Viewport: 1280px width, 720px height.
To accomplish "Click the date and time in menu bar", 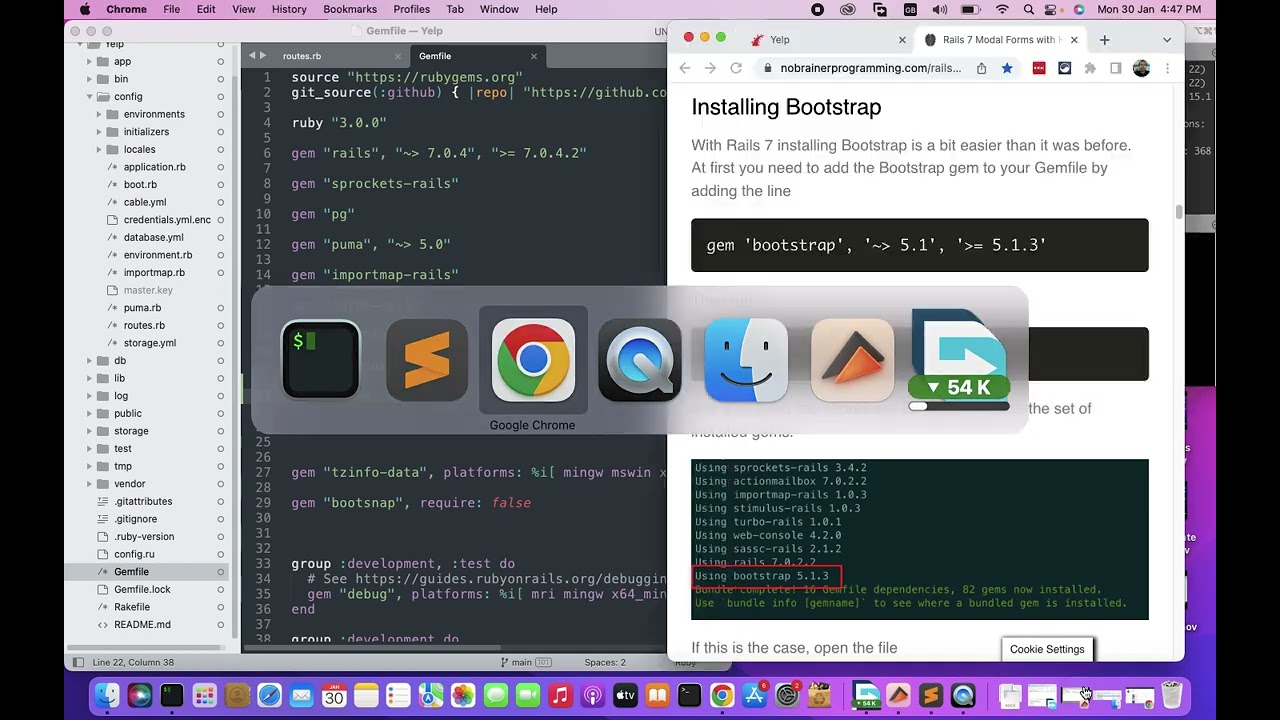I will (1149, 9).
